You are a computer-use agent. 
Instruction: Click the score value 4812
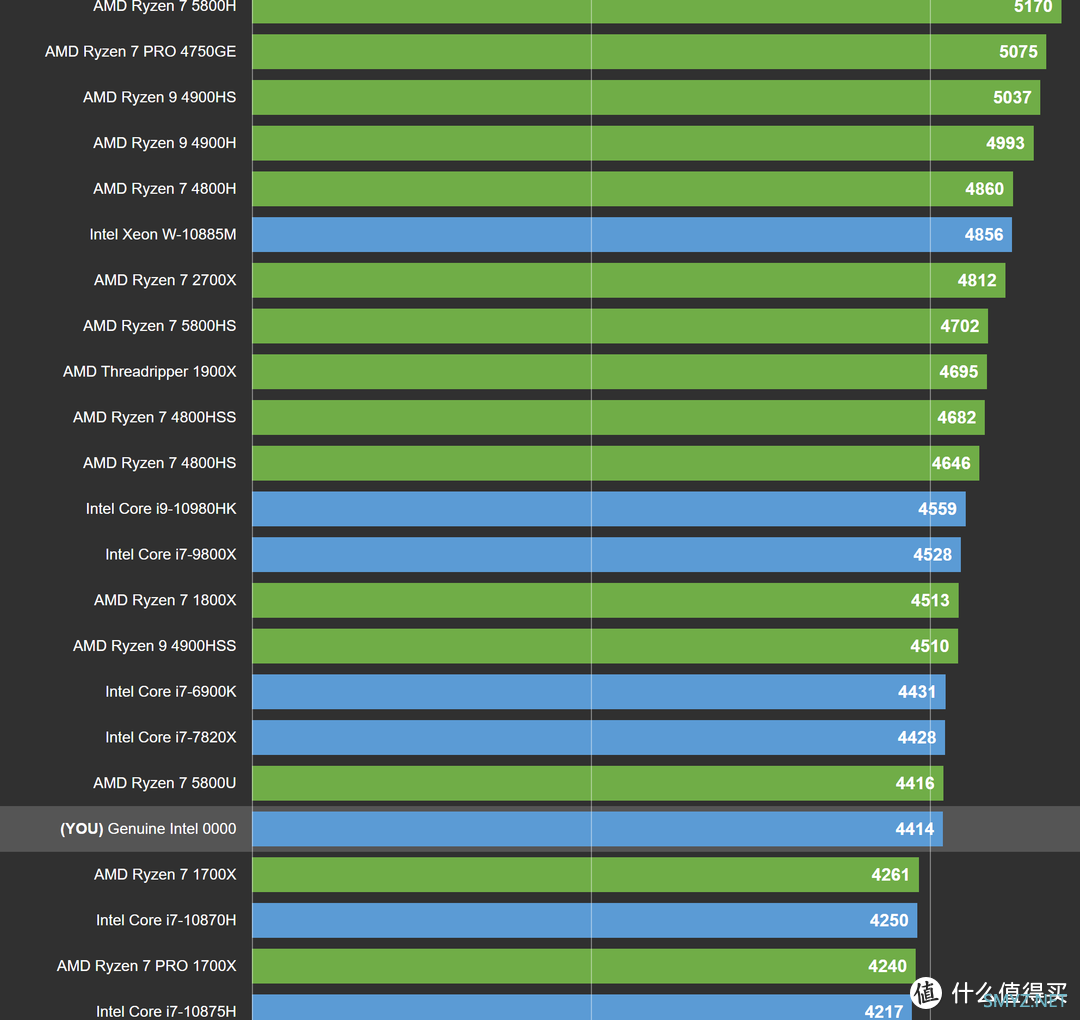click(x=977, y=280)
